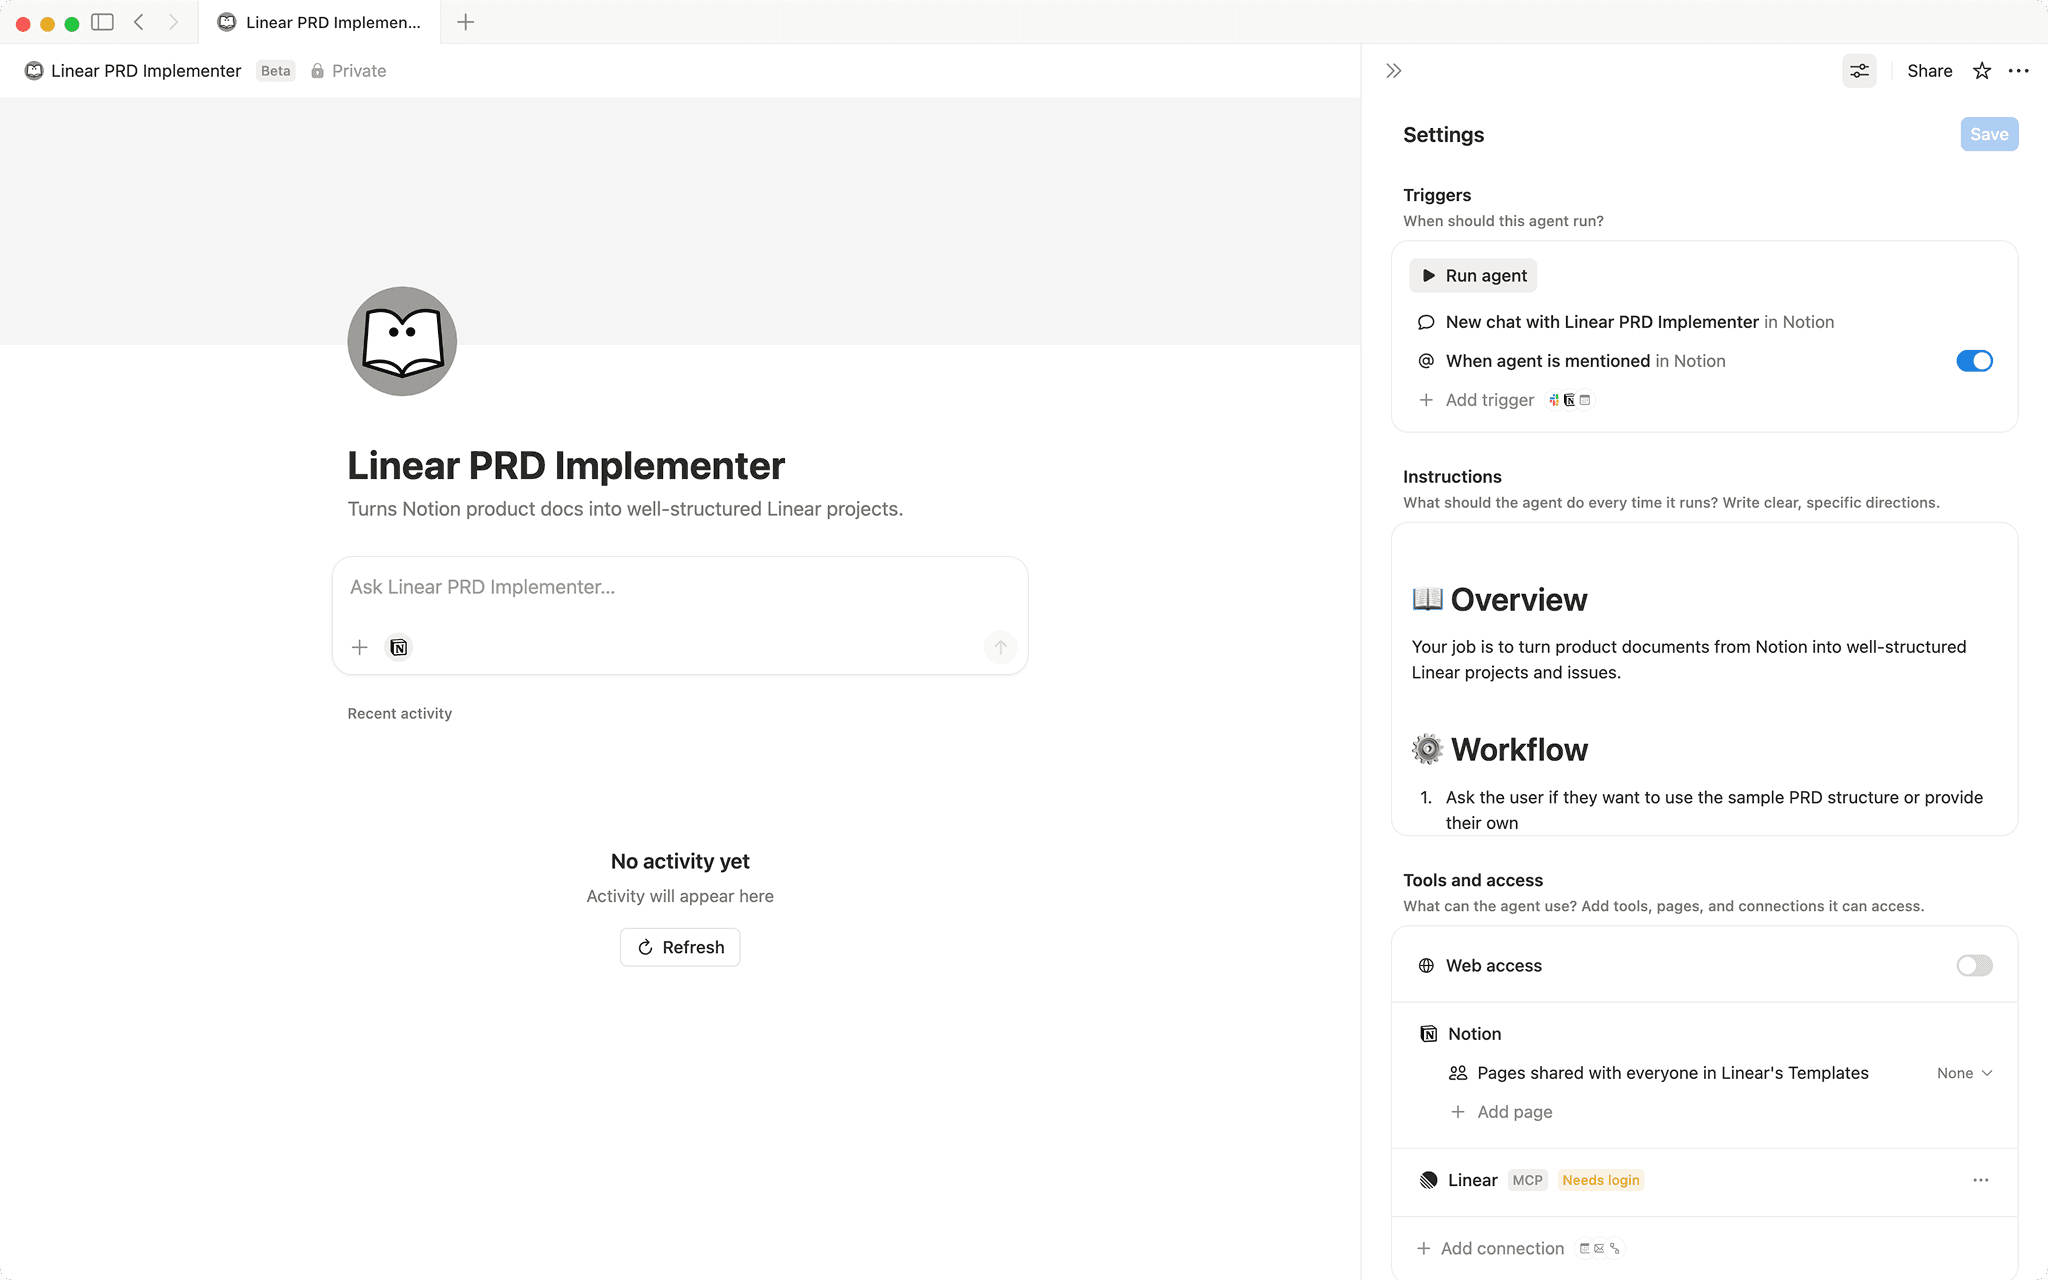
Task: Open the settings sliders icon in top bar
Action: pyautogui.click(x=1859, y=70)
